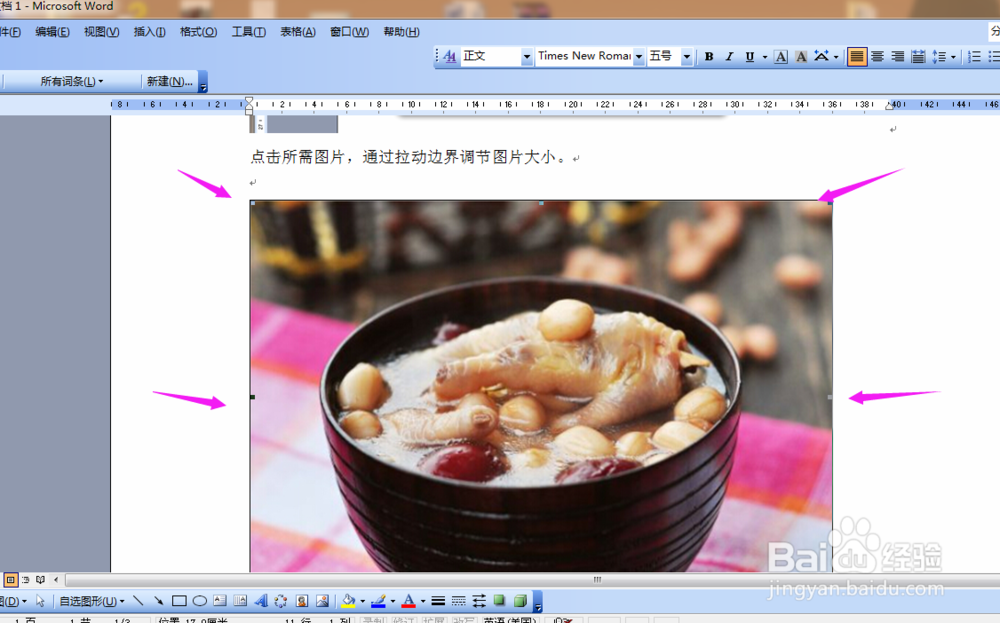This screenshot has width=1000, height=623.
Task: Open the font name dropdown
Action: (x=640, y=56)
